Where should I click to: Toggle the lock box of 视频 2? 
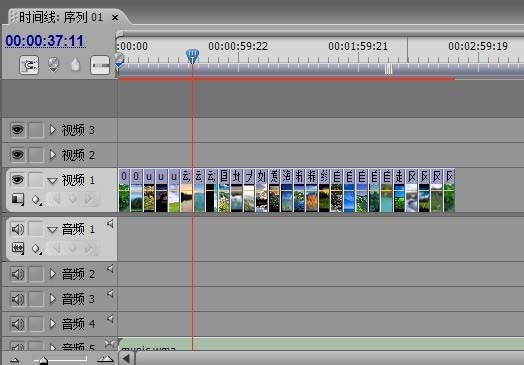[x=36, y=155]
